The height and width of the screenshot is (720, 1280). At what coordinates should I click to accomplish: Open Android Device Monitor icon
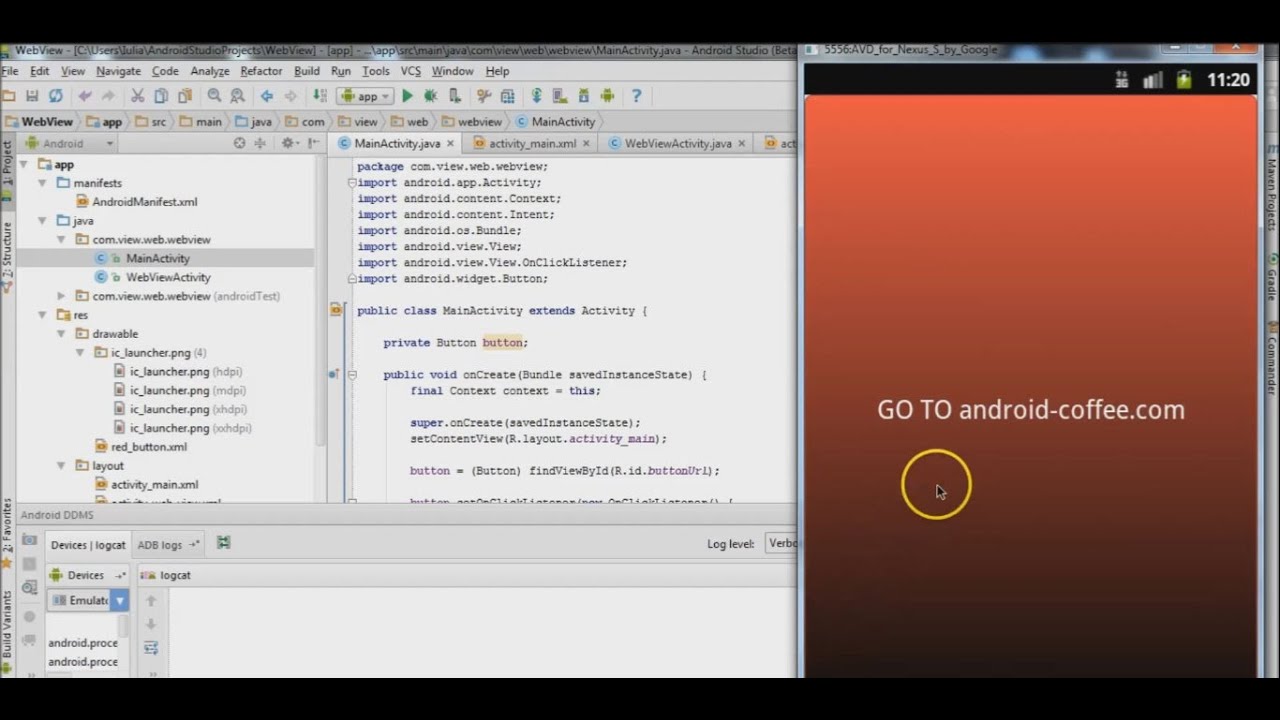coord(607,96)
